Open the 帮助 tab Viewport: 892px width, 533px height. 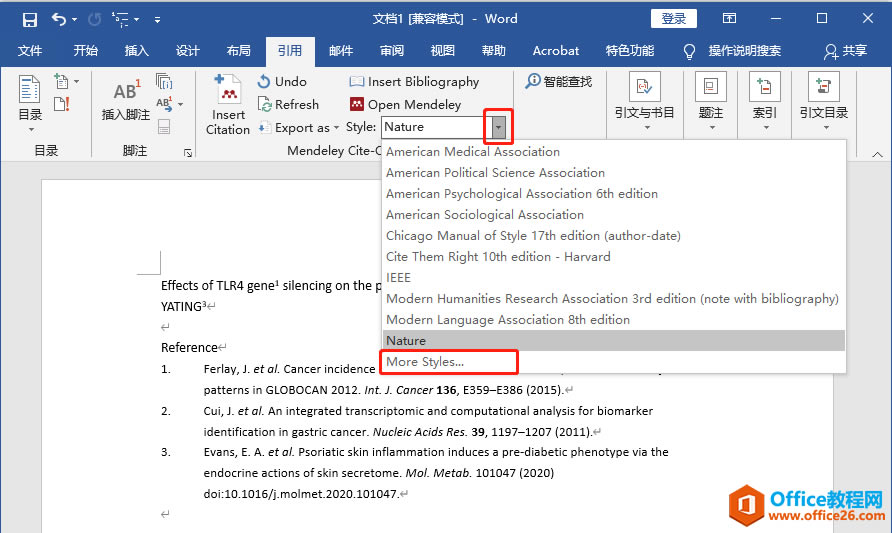(x=494, y=51)
